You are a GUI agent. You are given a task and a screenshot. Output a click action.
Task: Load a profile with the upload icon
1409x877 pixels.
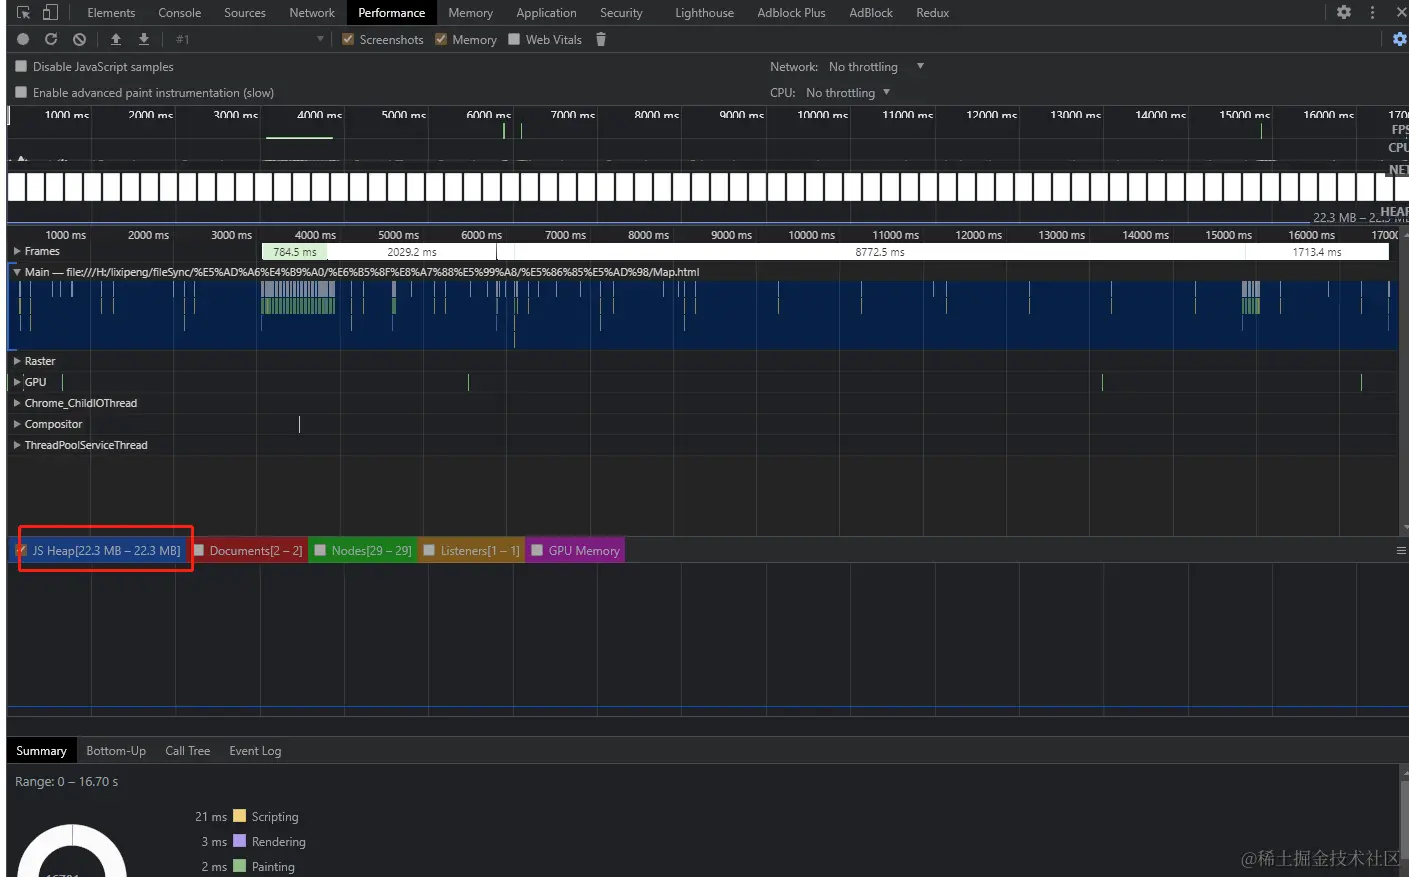116,39
